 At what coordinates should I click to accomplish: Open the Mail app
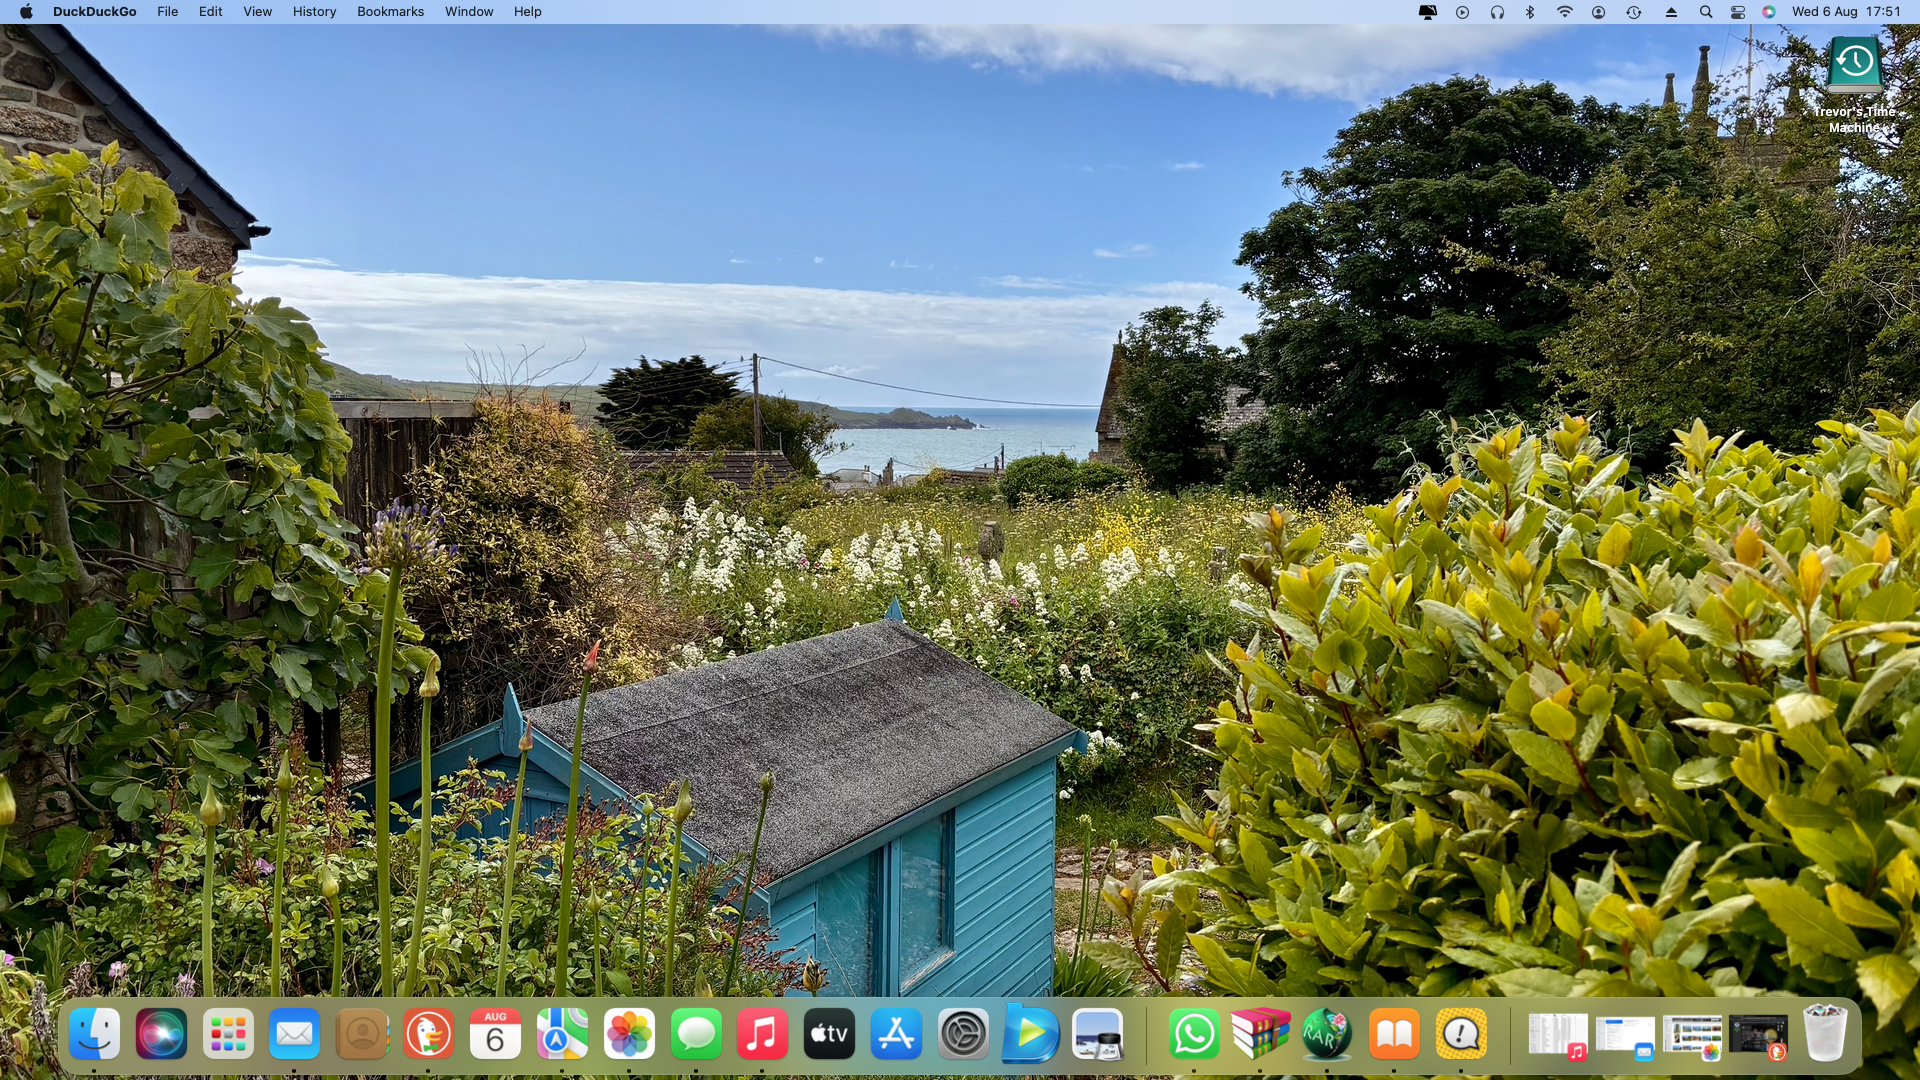pyautogui.click(x=295, y=1034)
